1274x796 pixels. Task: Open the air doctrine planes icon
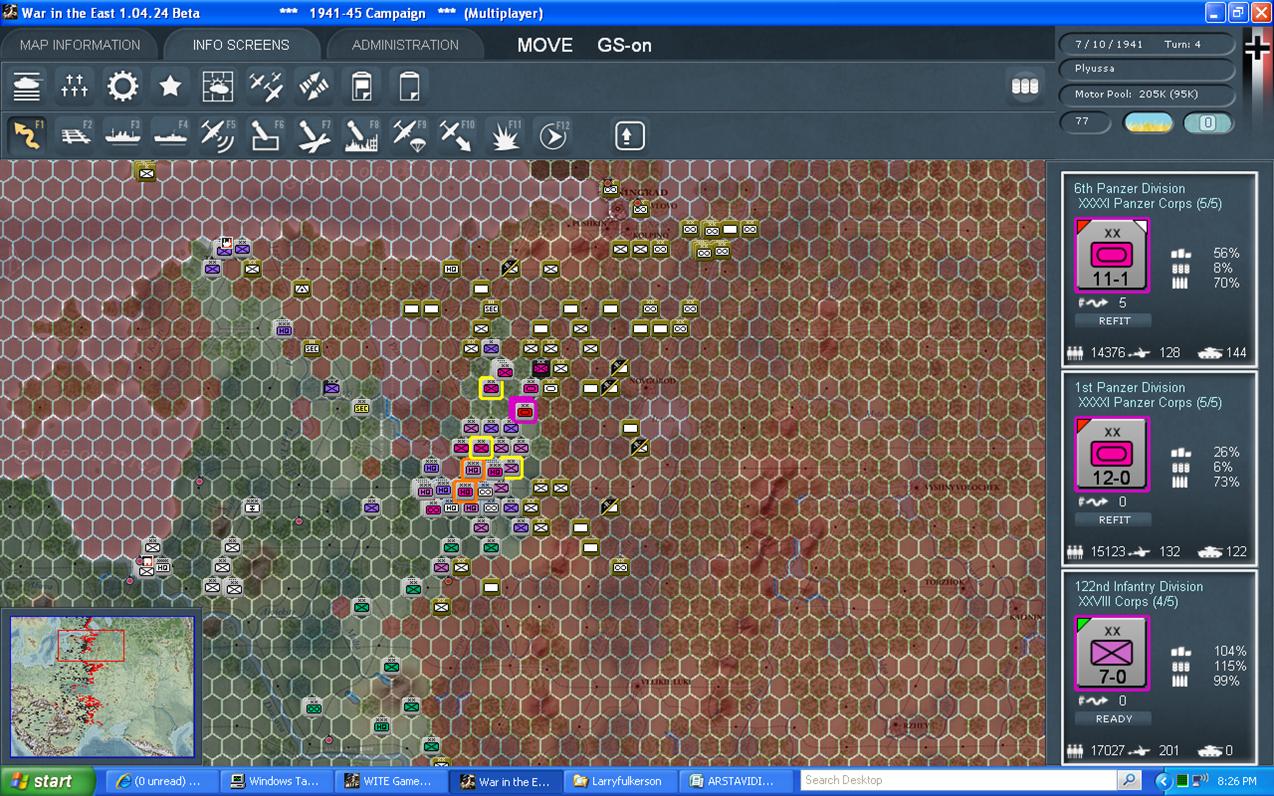tap(266, 87)
